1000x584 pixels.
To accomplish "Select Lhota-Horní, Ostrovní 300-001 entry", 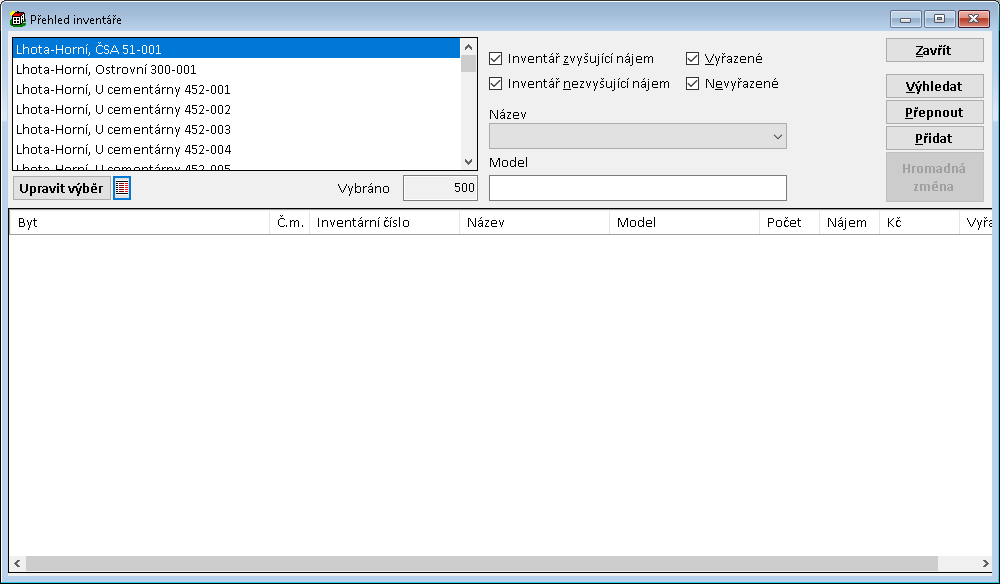I will click(x=106, y=70).
